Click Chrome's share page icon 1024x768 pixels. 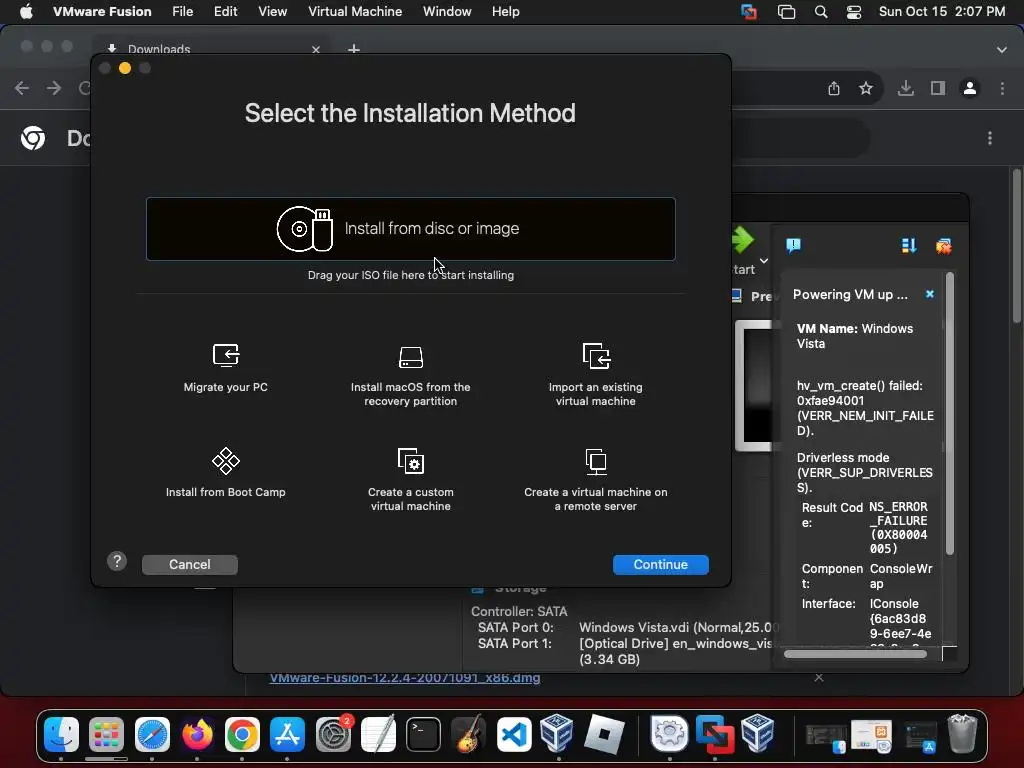[834, 88]
